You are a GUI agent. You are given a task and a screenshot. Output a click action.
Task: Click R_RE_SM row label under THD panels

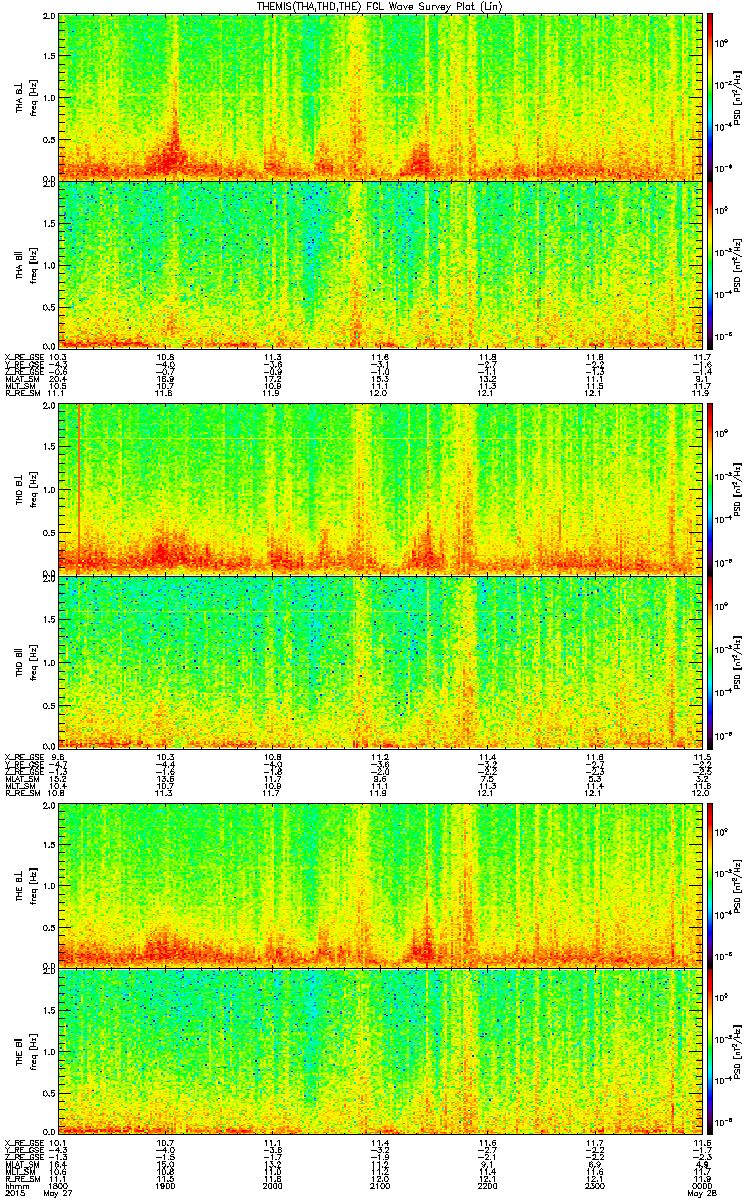[22, 792]
